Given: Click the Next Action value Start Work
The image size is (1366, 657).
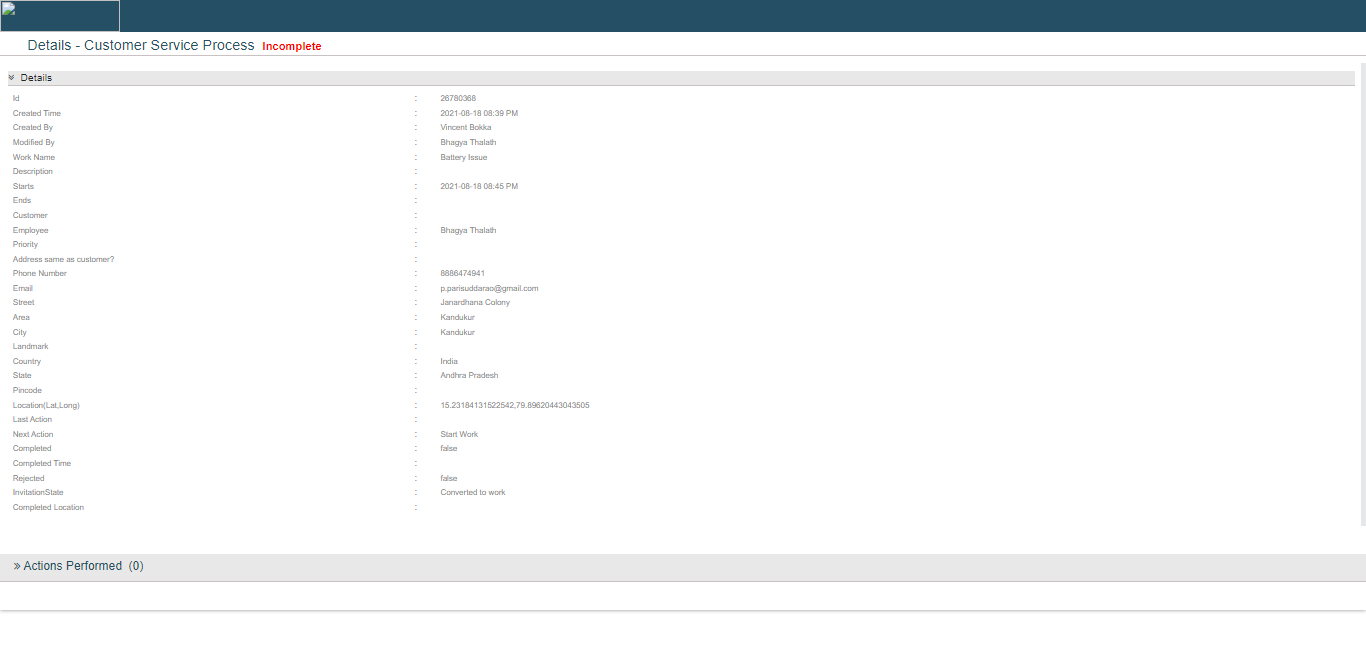Looking at the screenshot, I should click(459, 434).
